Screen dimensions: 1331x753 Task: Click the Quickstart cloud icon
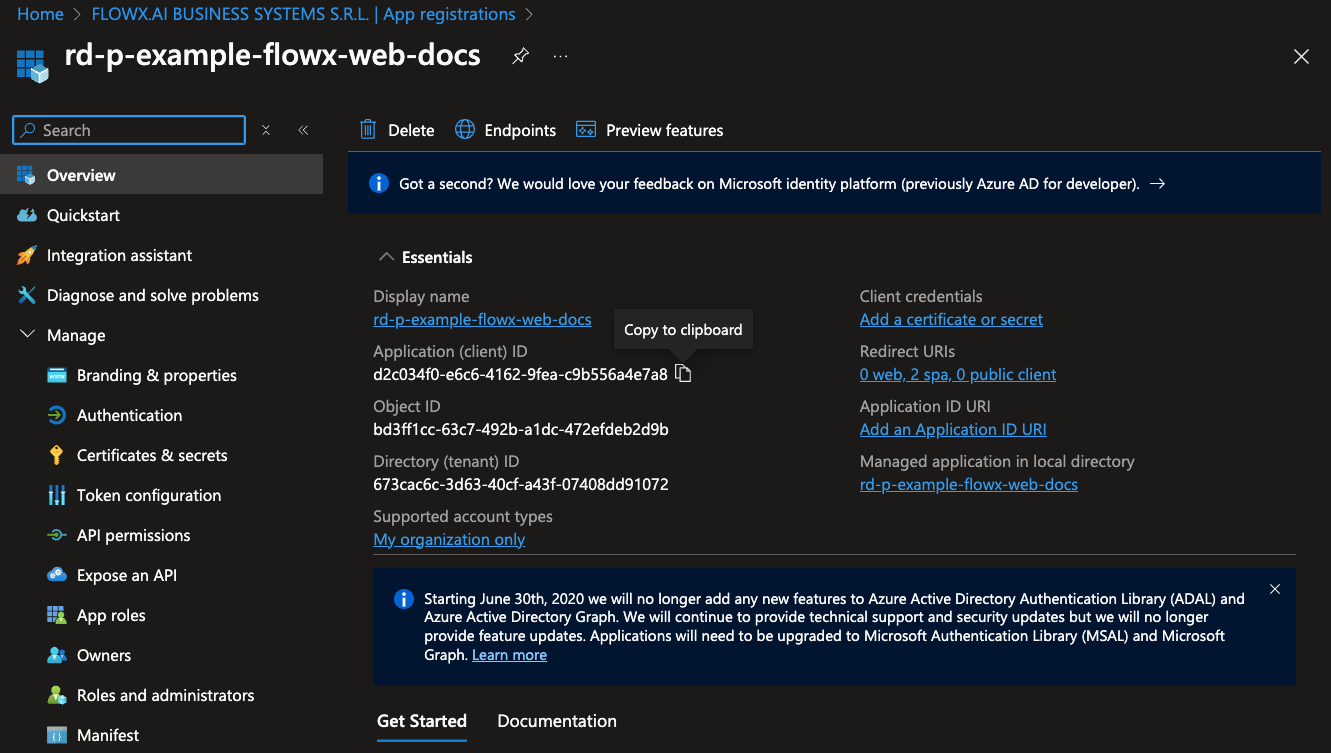[27, 215]
